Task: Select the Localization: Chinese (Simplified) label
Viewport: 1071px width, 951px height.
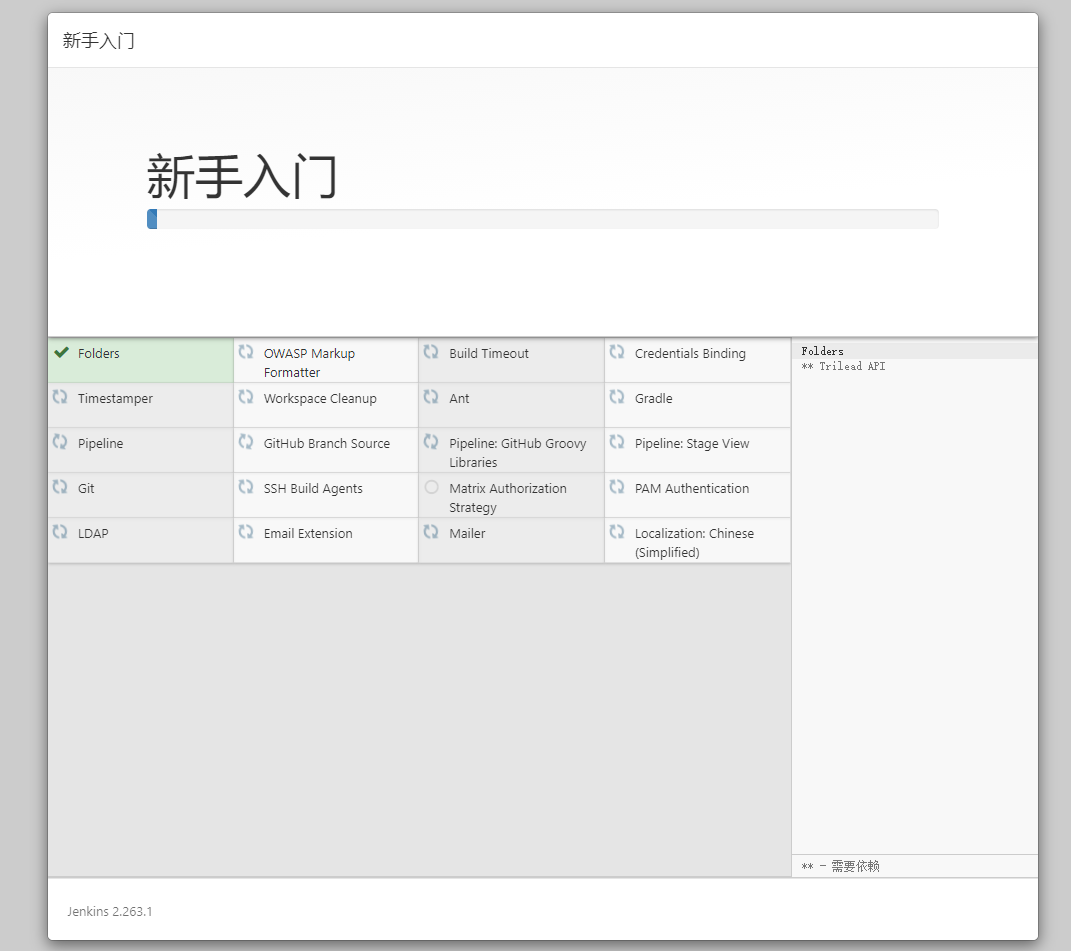Action: (694, 543)
